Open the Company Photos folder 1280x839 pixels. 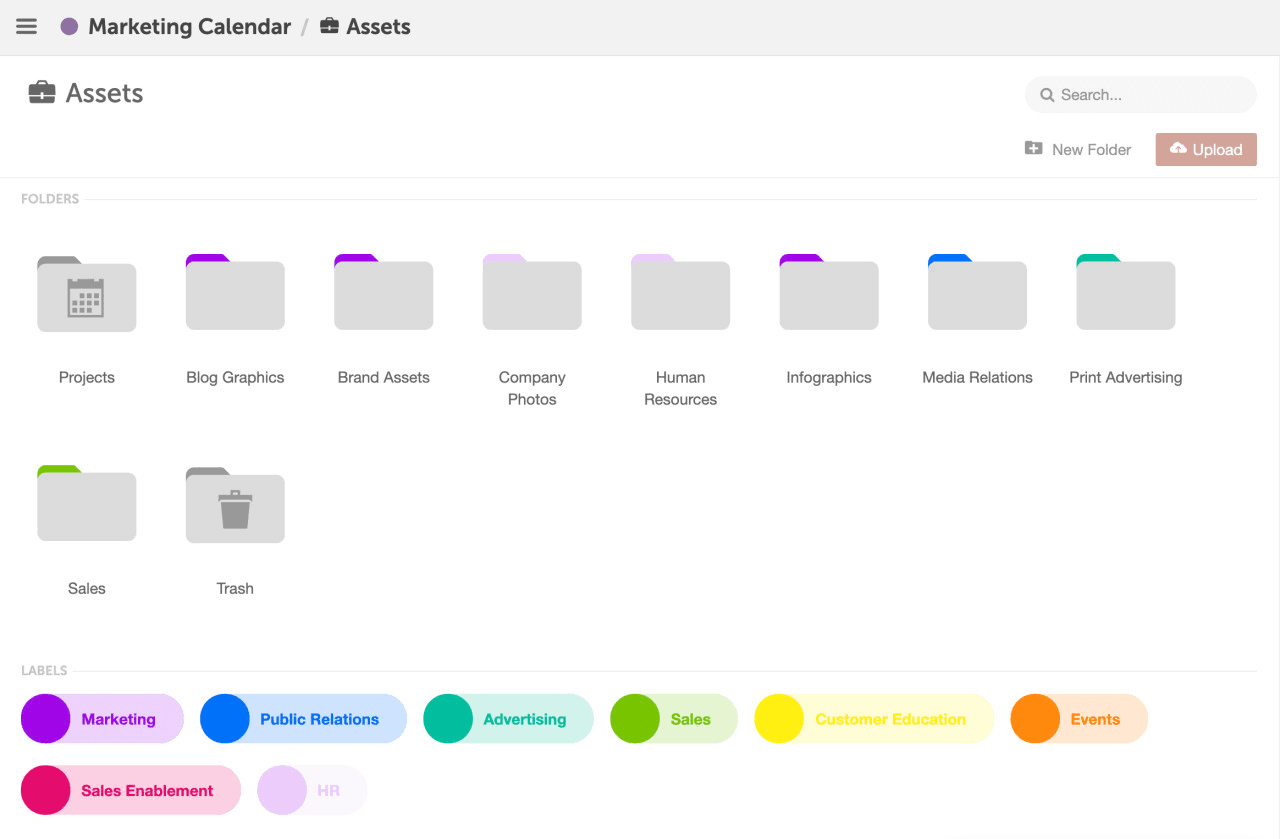point(532,294)
